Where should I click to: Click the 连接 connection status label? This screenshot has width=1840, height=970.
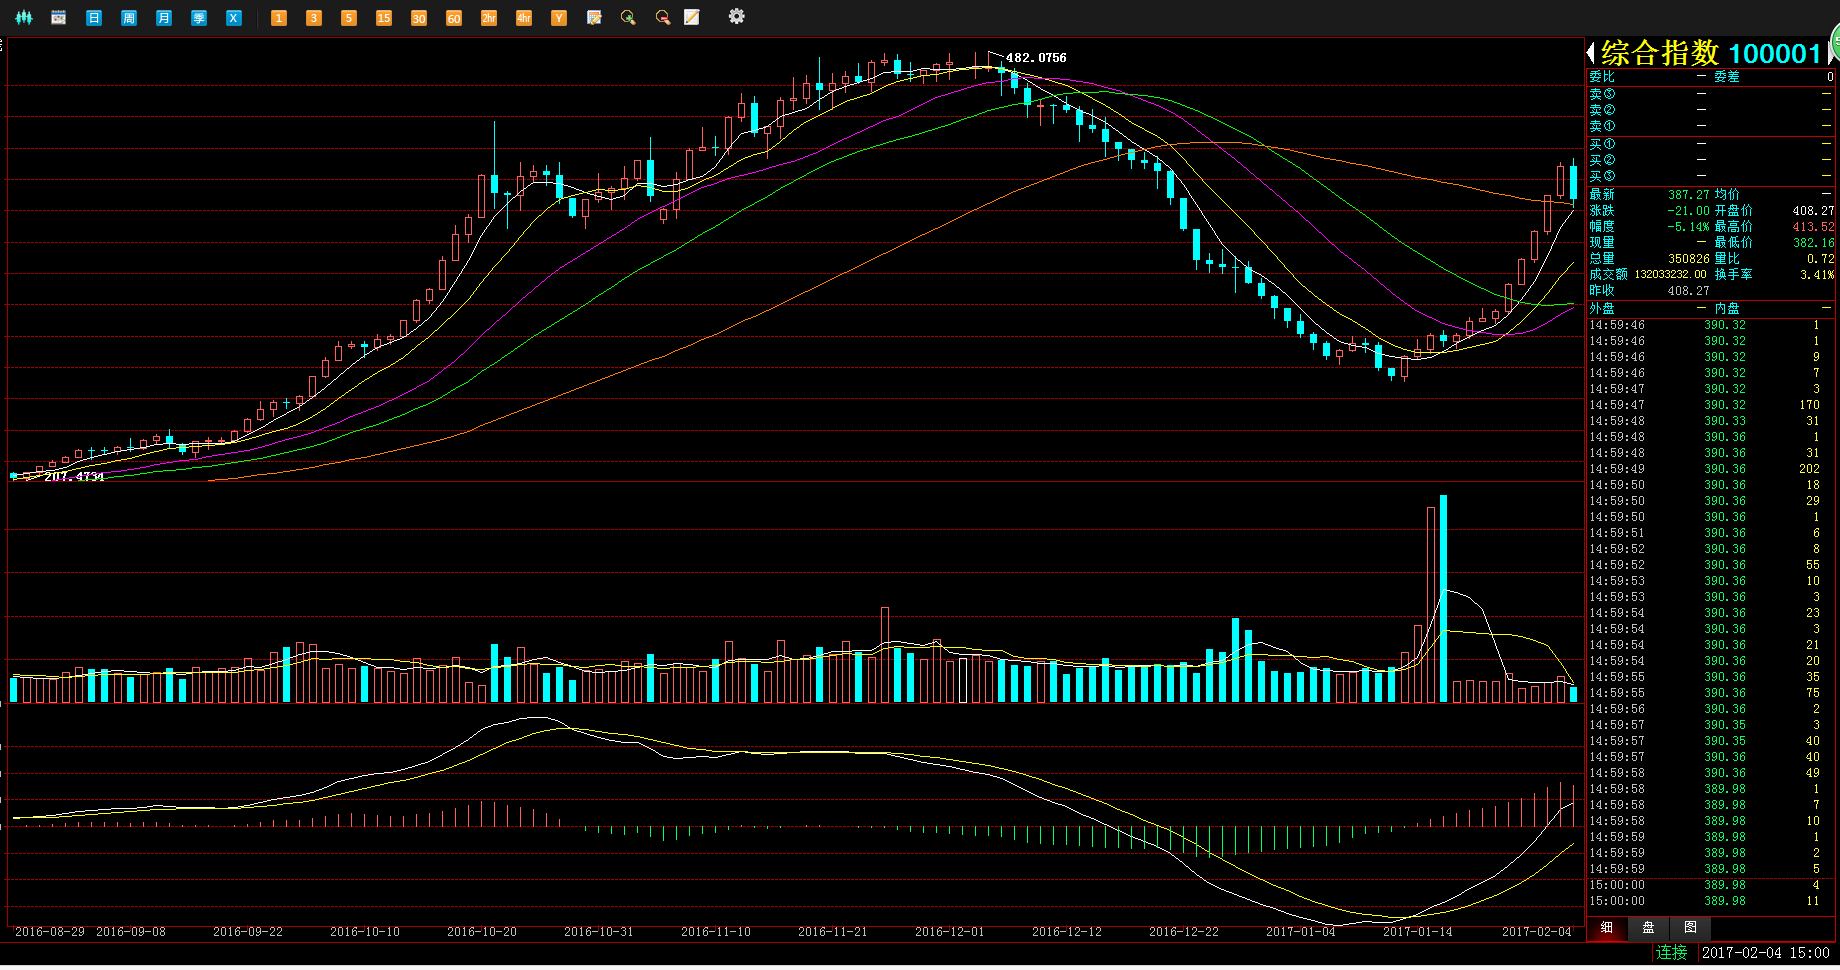point(1671,953)
